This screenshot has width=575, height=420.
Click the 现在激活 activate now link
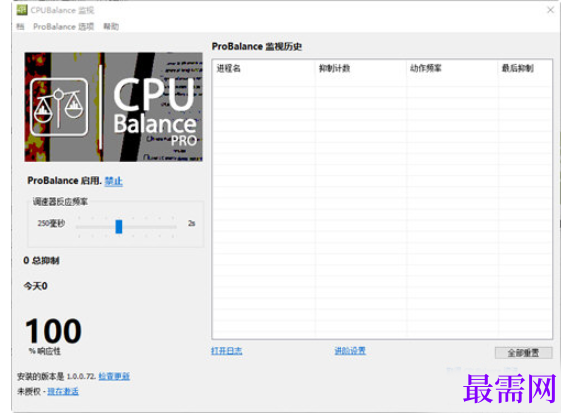point(63,391)
